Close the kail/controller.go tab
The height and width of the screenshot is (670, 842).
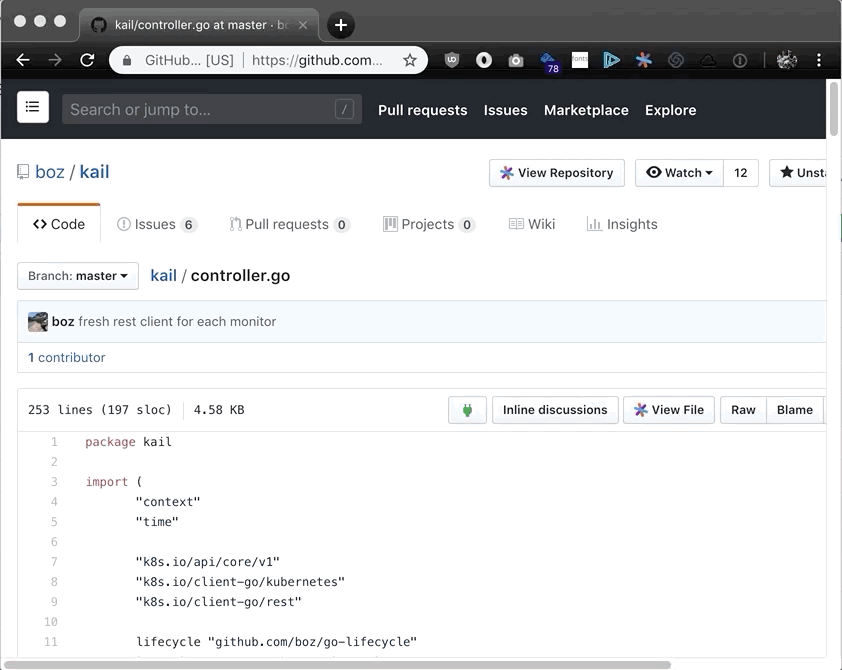pos(303,25)
